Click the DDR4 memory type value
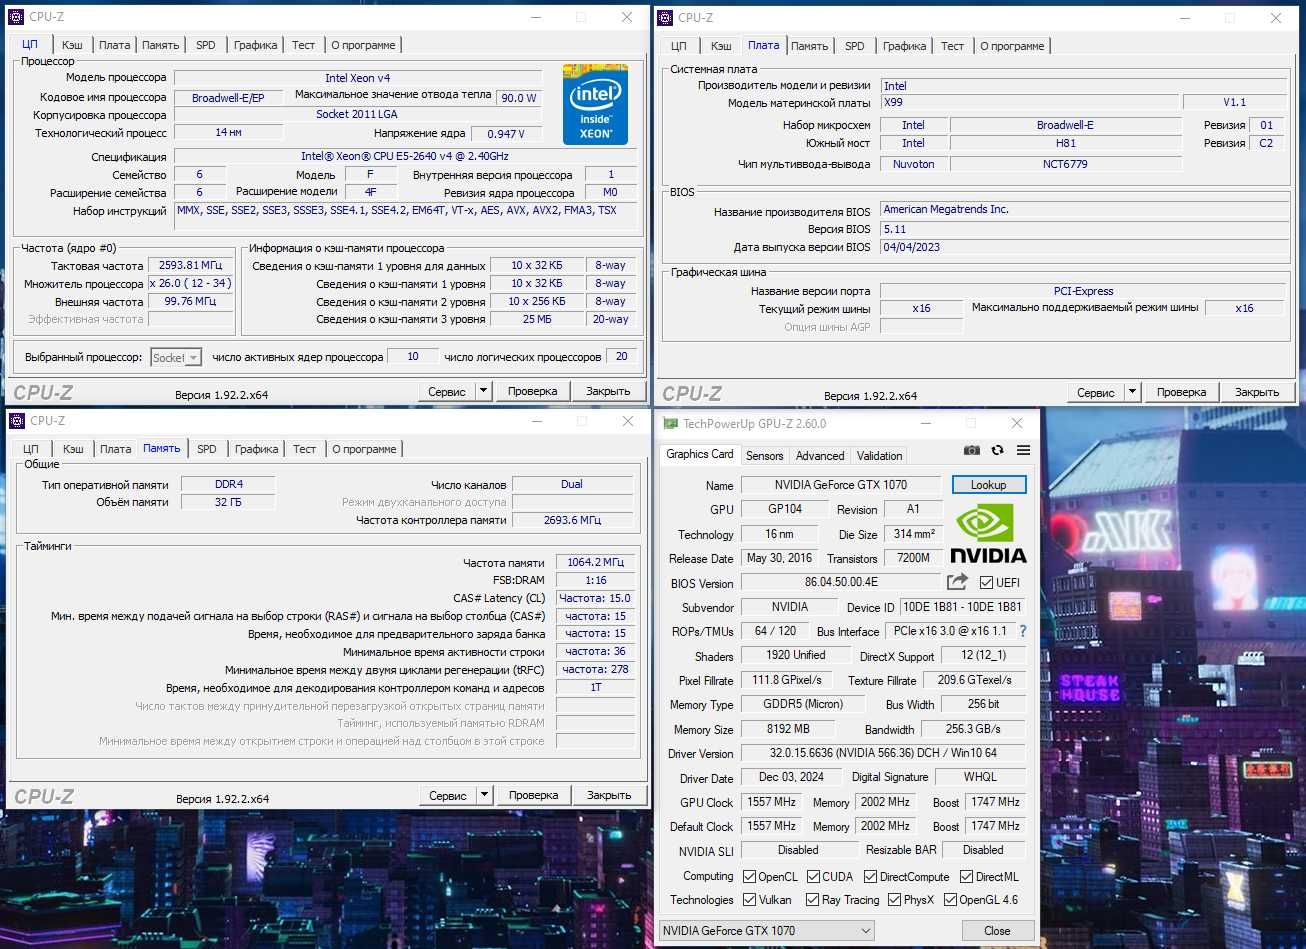The image size is (1306, 949). (229, 484)
